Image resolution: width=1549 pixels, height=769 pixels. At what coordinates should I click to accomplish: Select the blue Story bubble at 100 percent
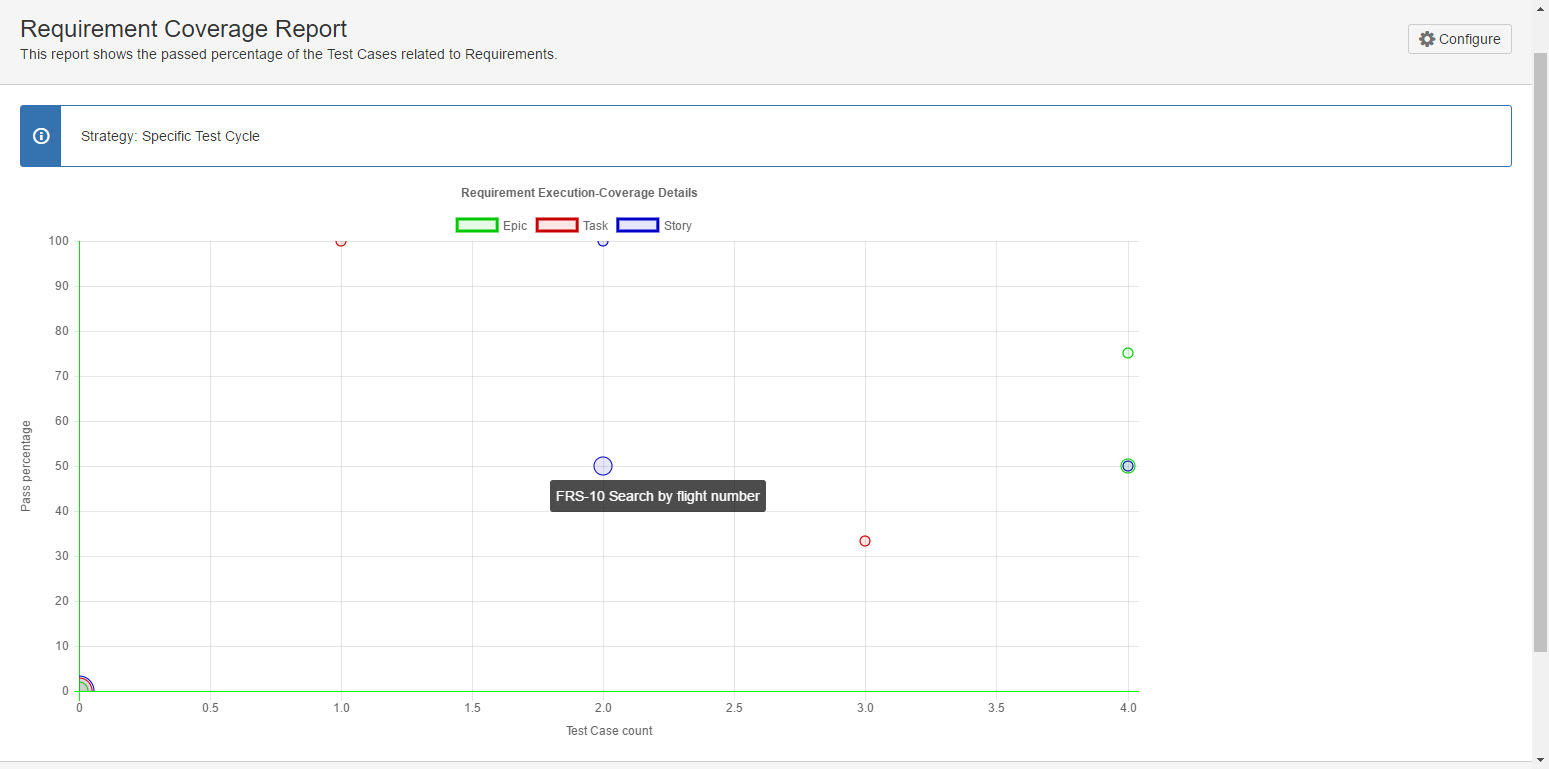point(603,242)
